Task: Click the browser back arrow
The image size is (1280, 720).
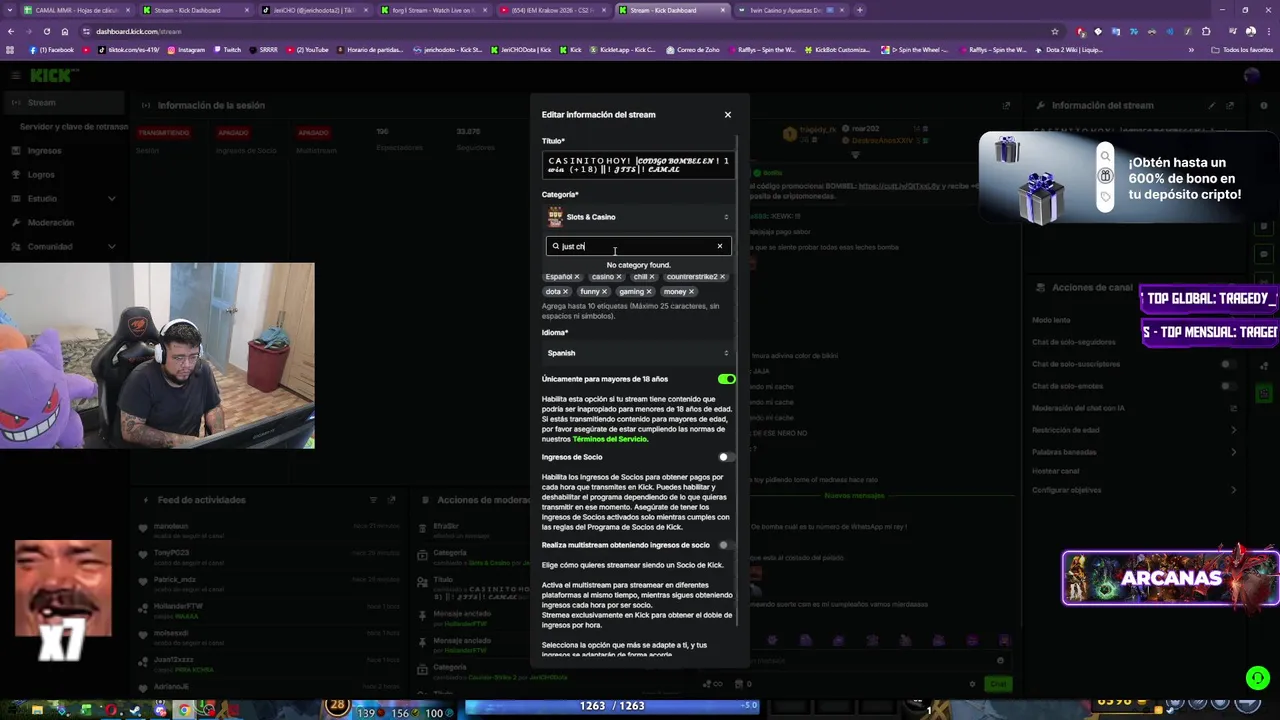Action: (11, 31)
